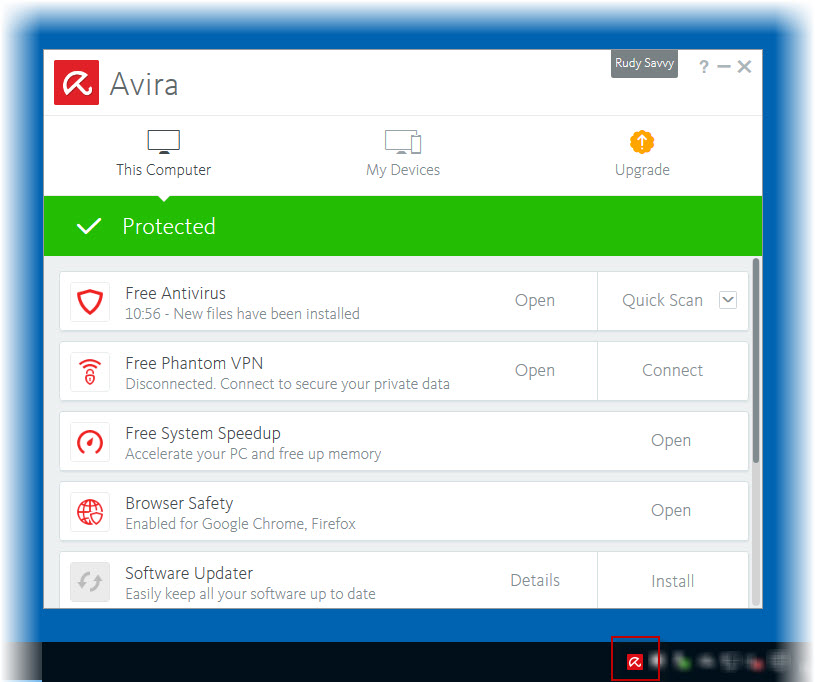Expand the Quick Scan dropdown arrow

click(728, 300)
